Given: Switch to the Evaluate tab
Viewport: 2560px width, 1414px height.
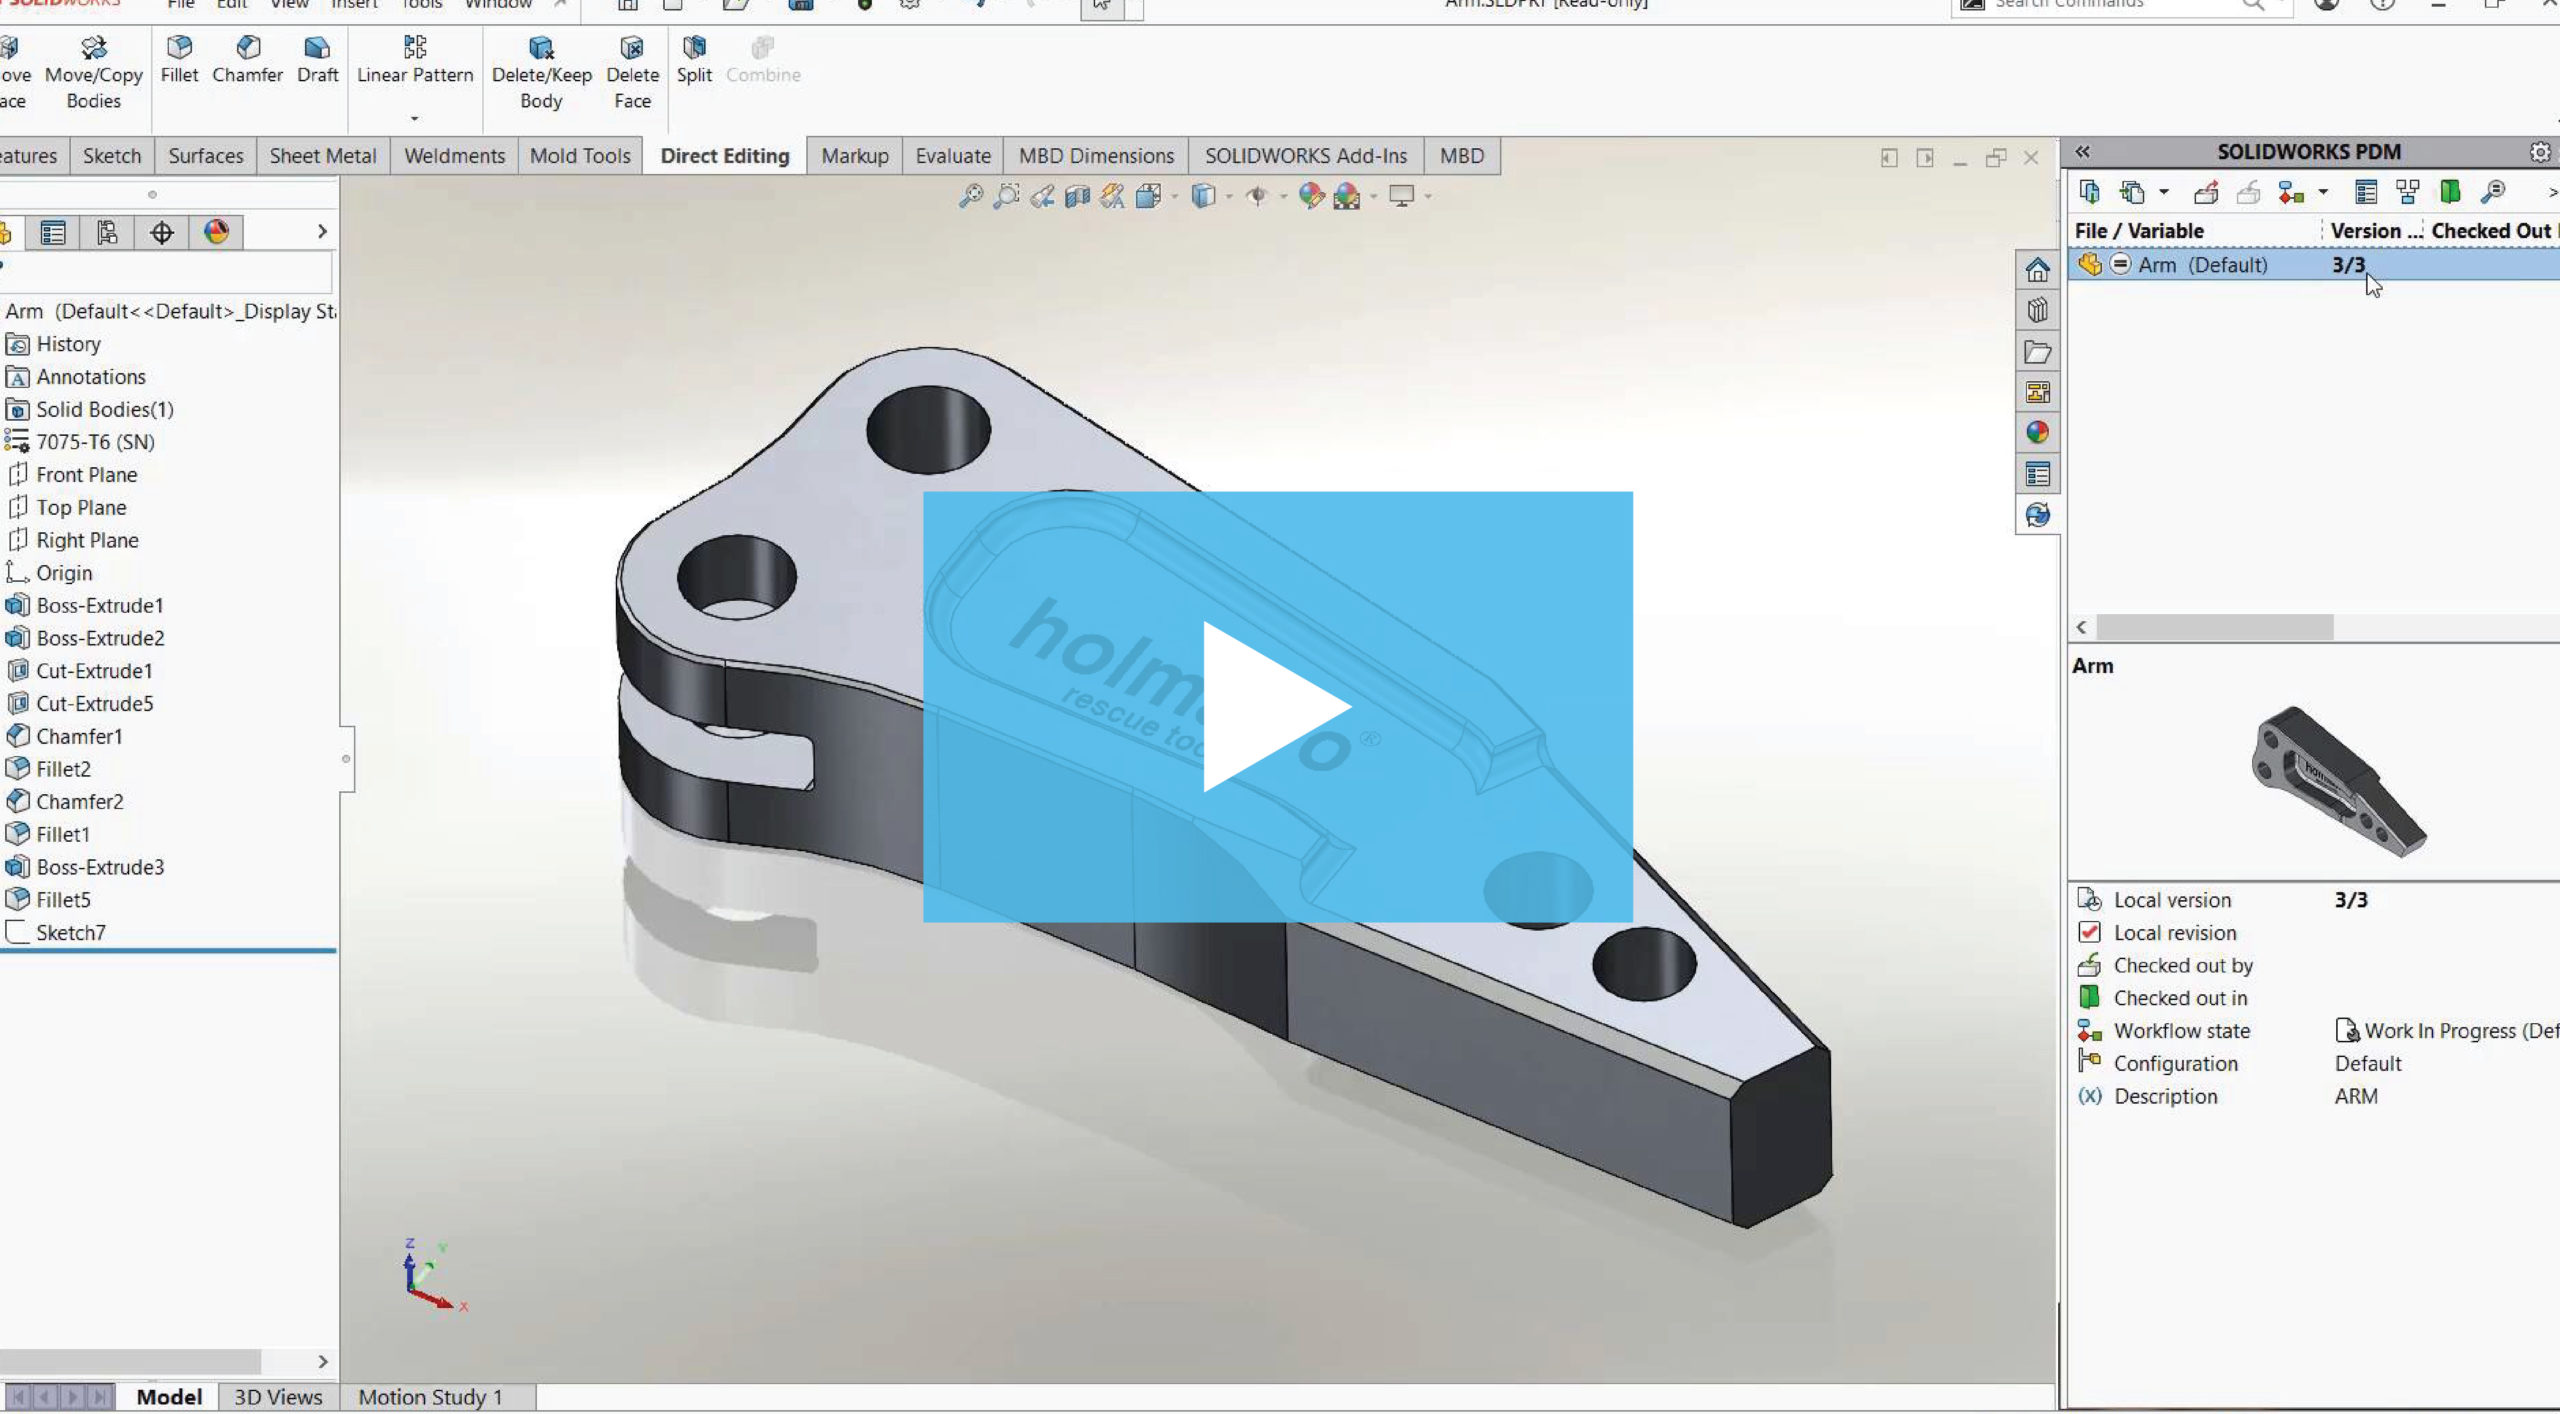Looking at the screenshot, I should pos(953,156).
